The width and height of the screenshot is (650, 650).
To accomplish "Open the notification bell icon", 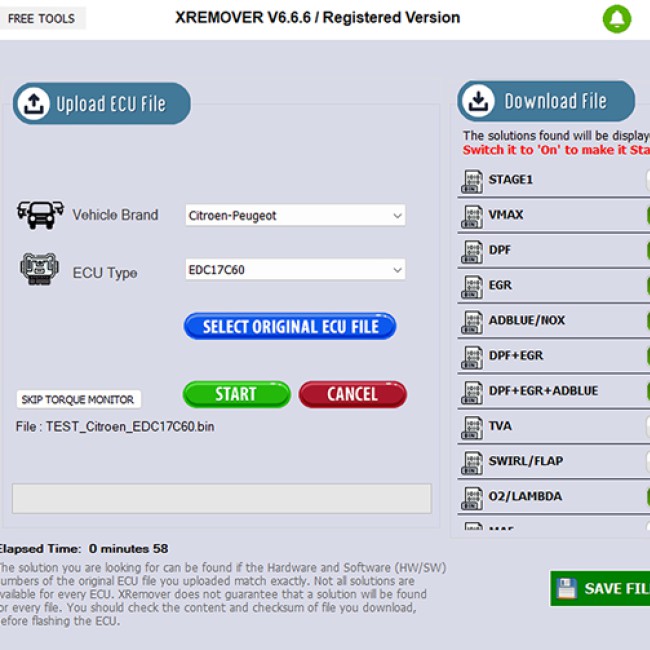I will point(617,19).
